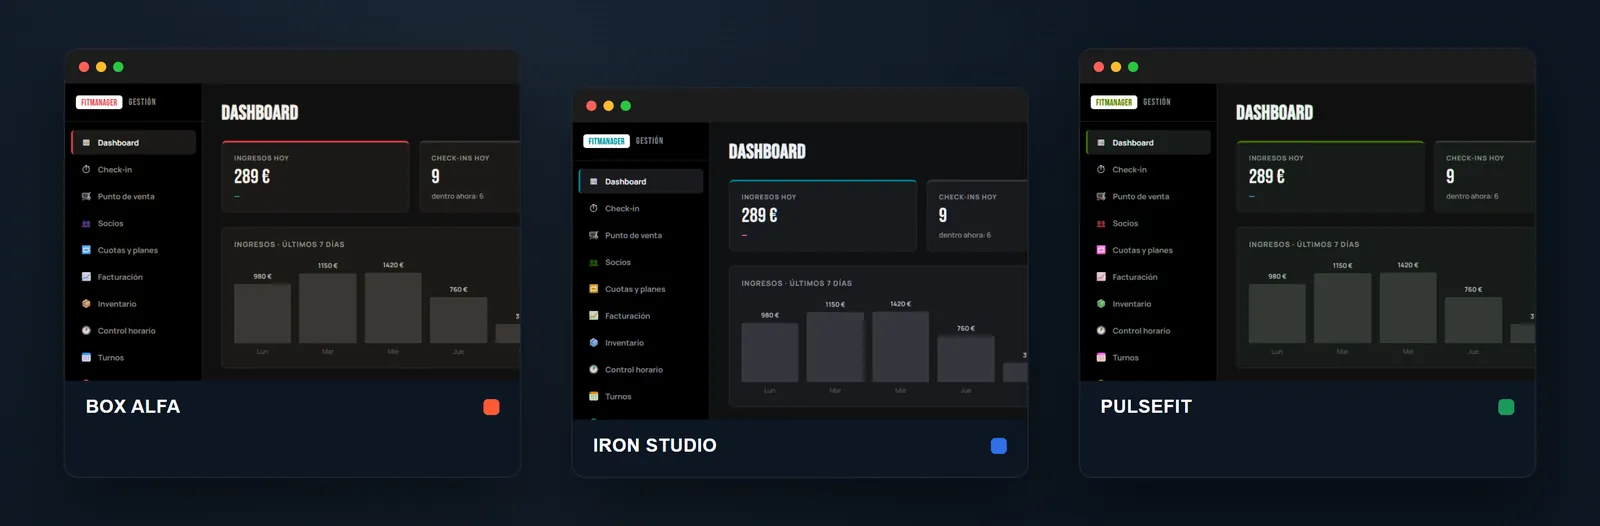Open Inventario box icon in Box Alfa window
1600x526 pixels.
click(x=86, y=304)
